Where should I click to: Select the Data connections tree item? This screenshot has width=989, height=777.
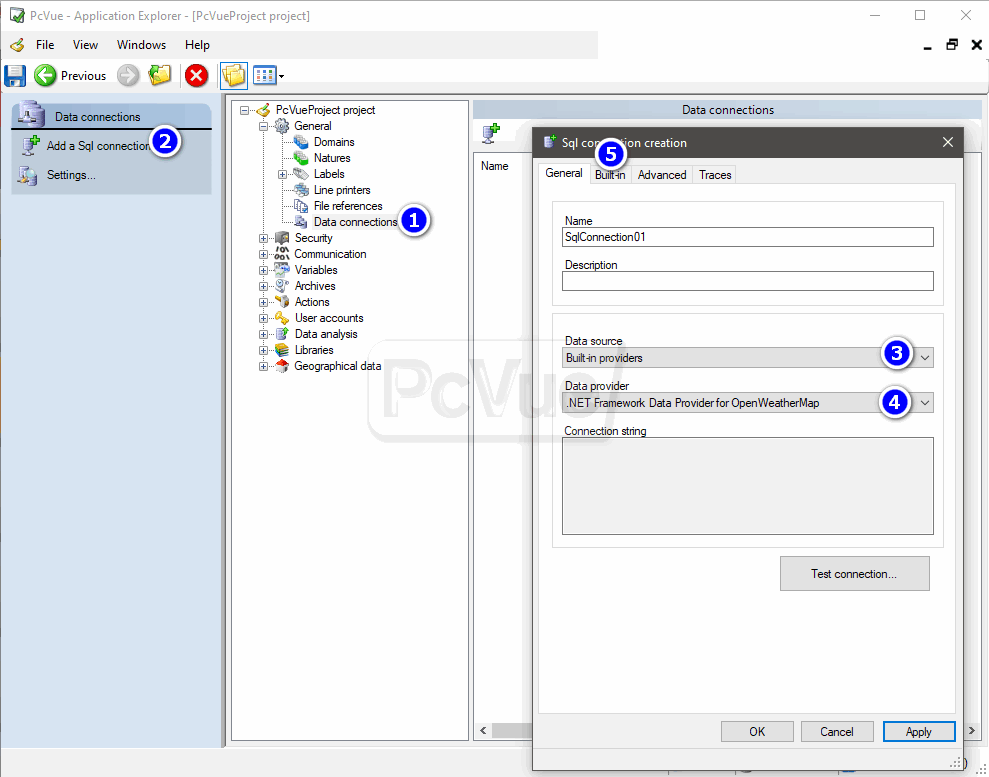tap(355, 221)
